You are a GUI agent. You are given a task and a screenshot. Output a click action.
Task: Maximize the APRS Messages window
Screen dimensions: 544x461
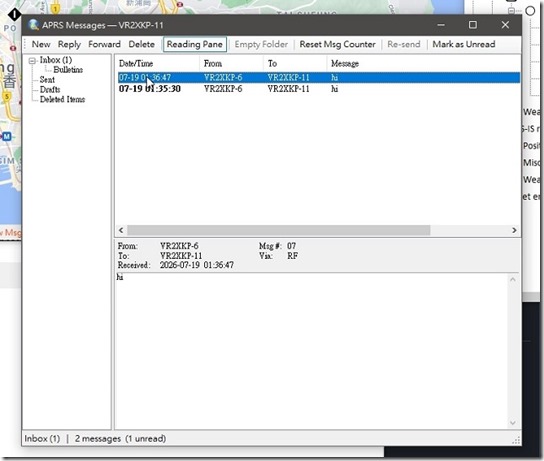[x=473, y=25]
